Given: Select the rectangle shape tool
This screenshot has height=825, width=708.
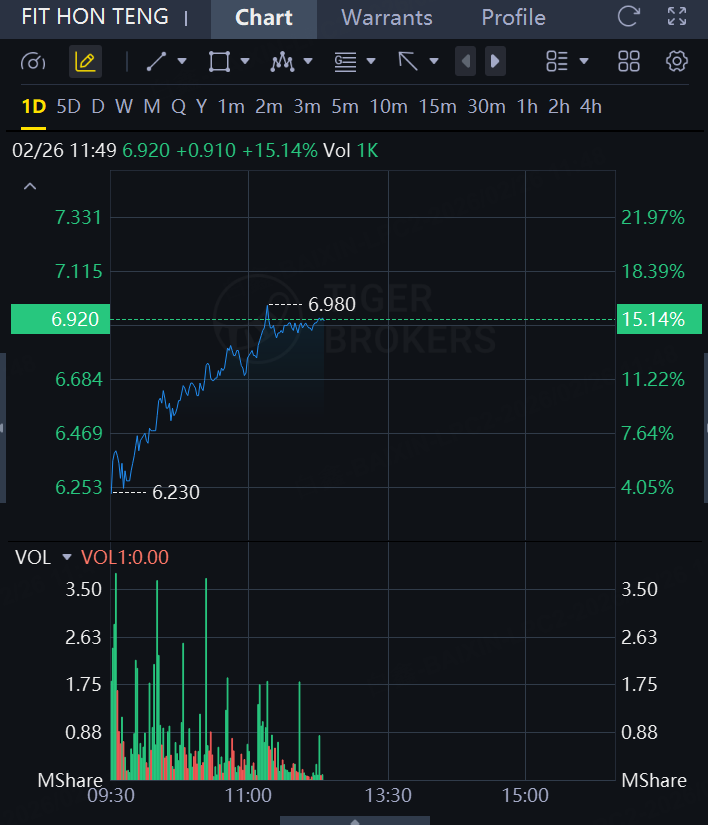Looking at the screenshot, I should tap(219, 62).
